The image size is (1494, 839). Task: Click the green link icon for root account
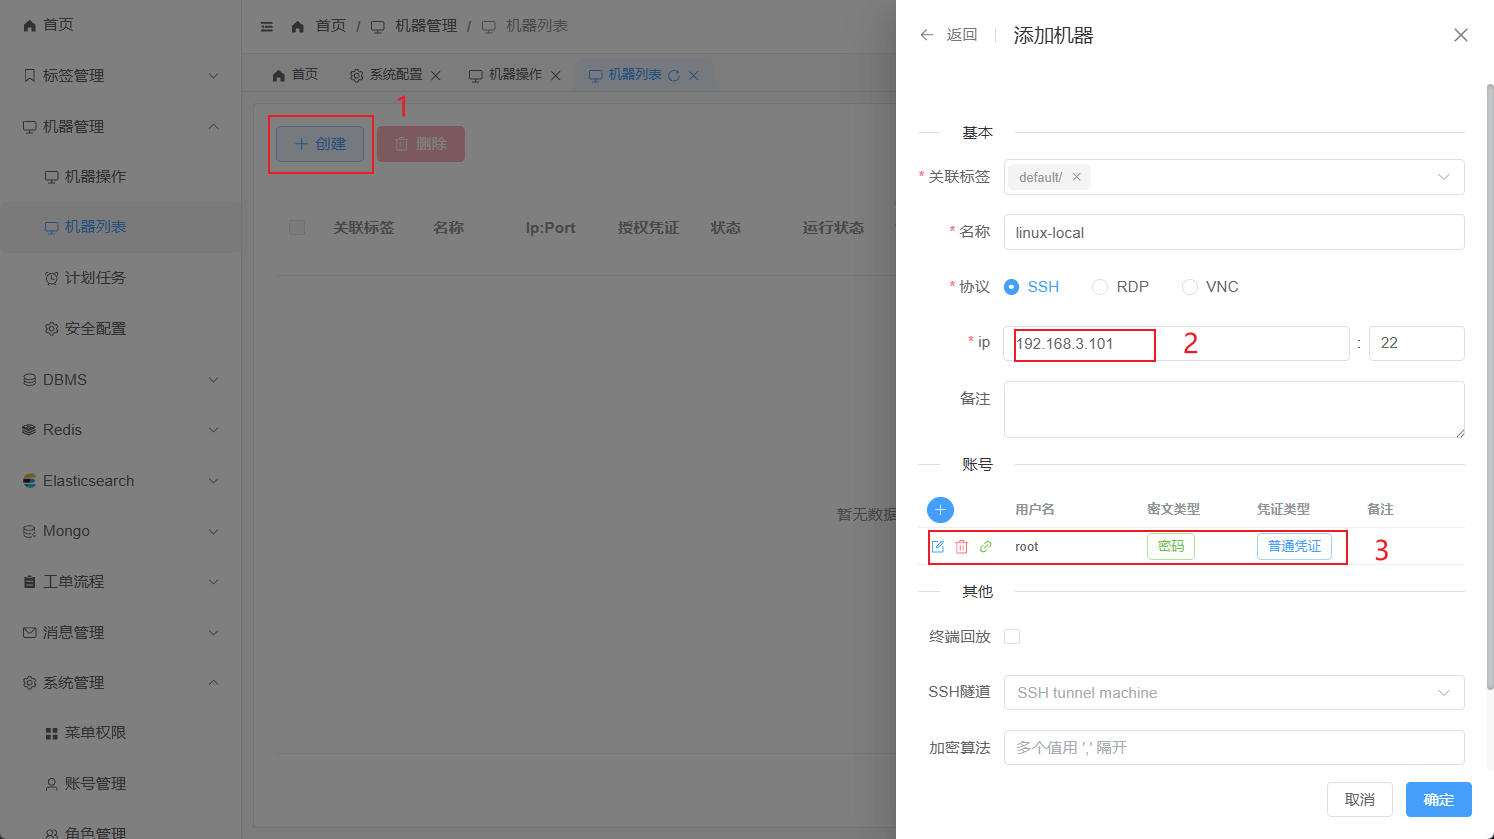[x=986, y=547]
